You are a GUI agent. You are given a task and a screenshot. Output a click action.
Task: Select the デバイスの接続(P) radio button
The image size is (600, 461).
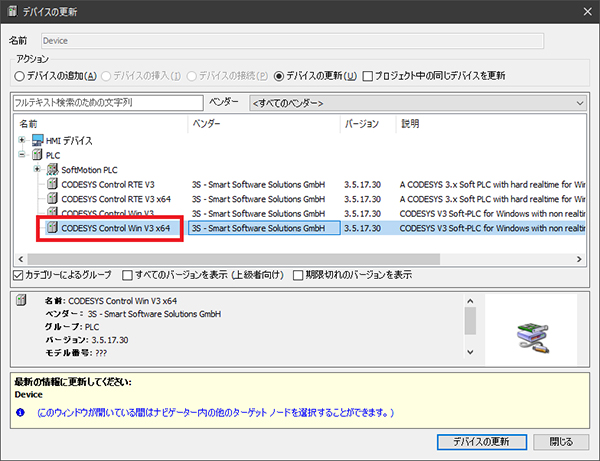coord(191,76)
